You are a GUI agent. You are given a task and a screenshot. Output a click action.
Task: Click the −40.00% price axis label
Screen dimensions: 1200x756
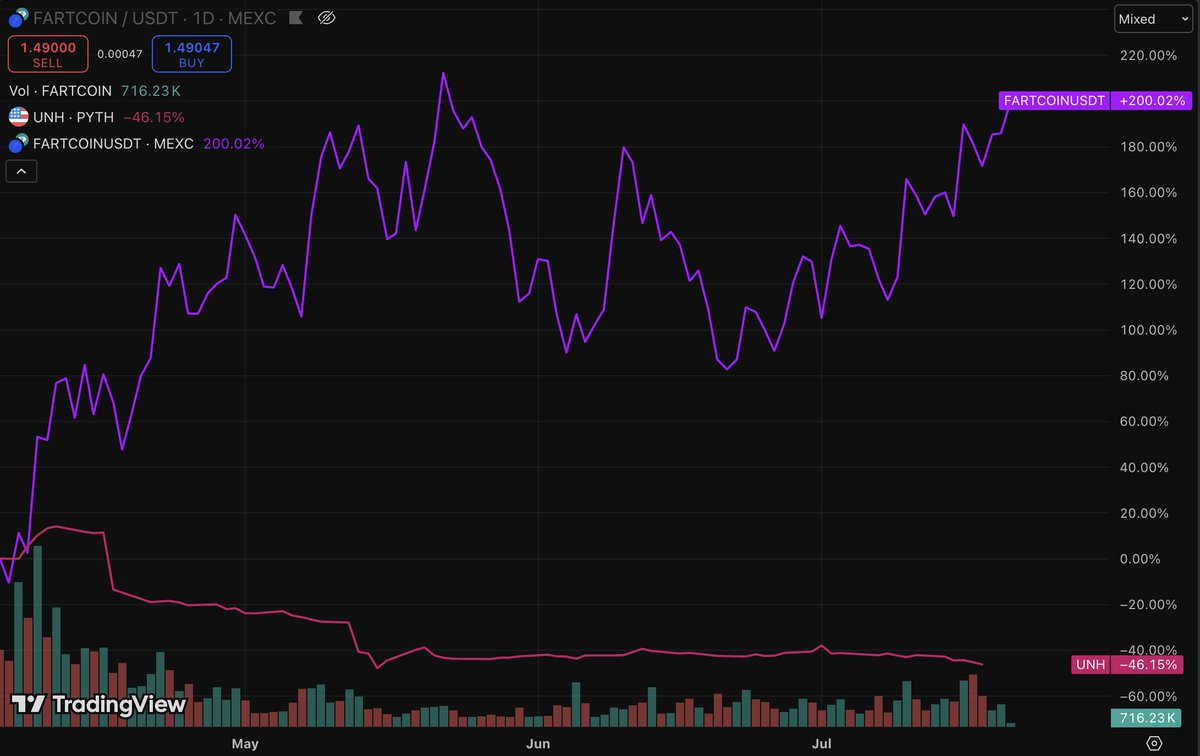[x=1146, y=650]
